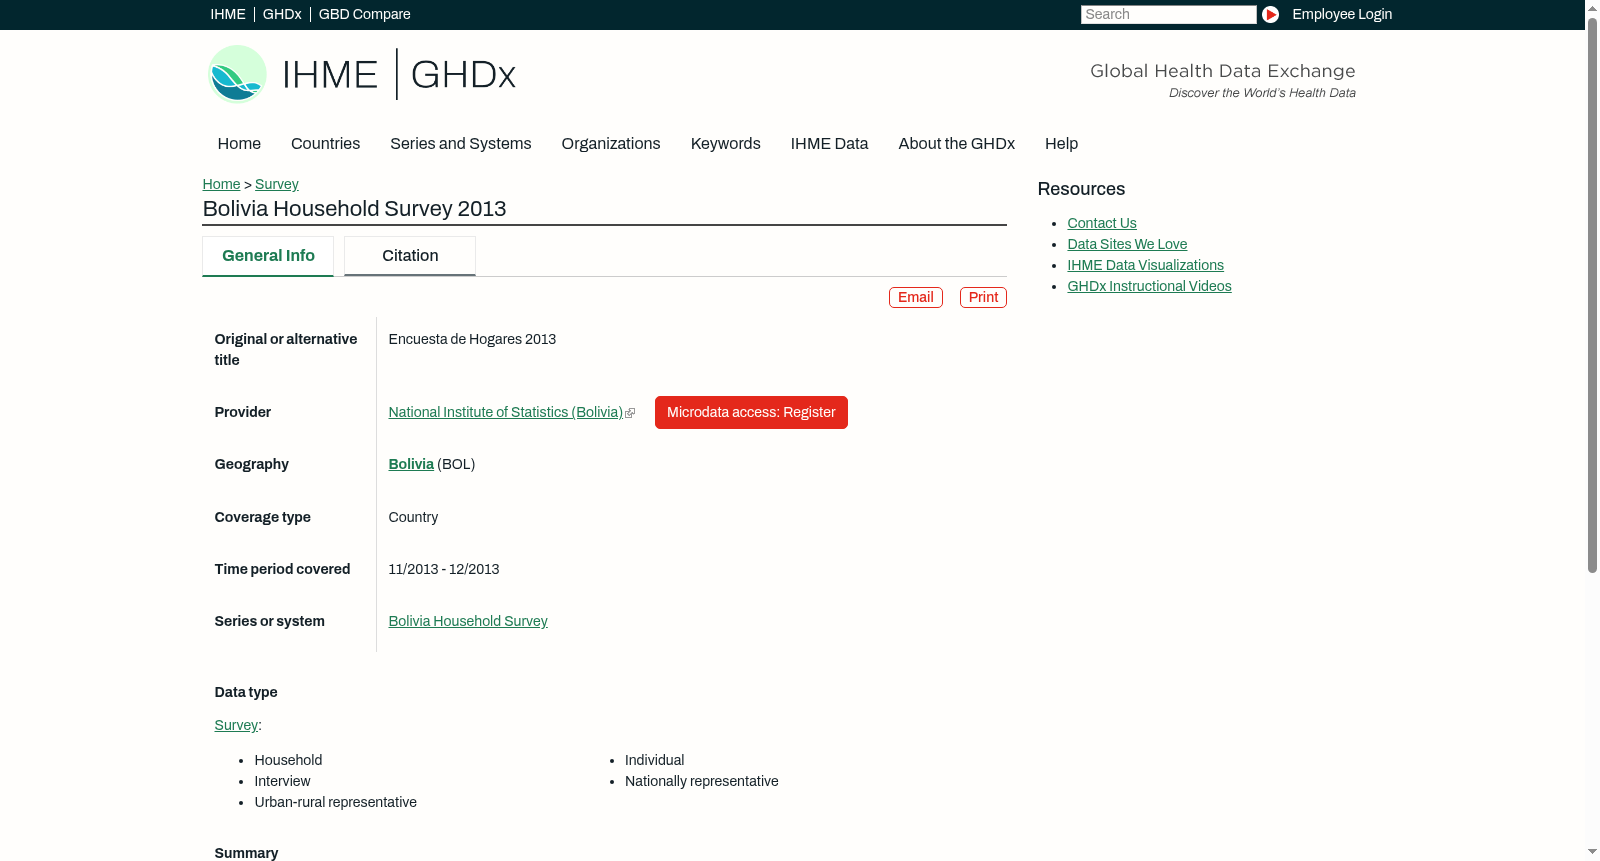Click the page title Bolivia Household Survey 2013

[x=354, y=209]
